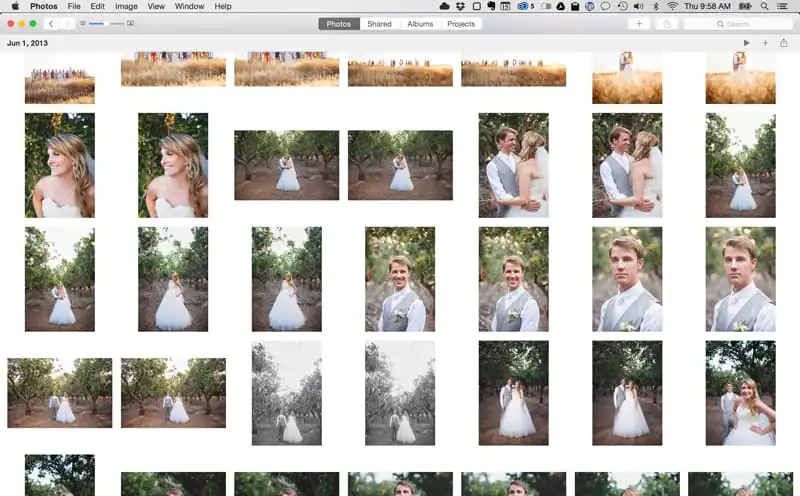Open the Help menu
The width and height of the screenshot is (800, 496).
[222, 6]
